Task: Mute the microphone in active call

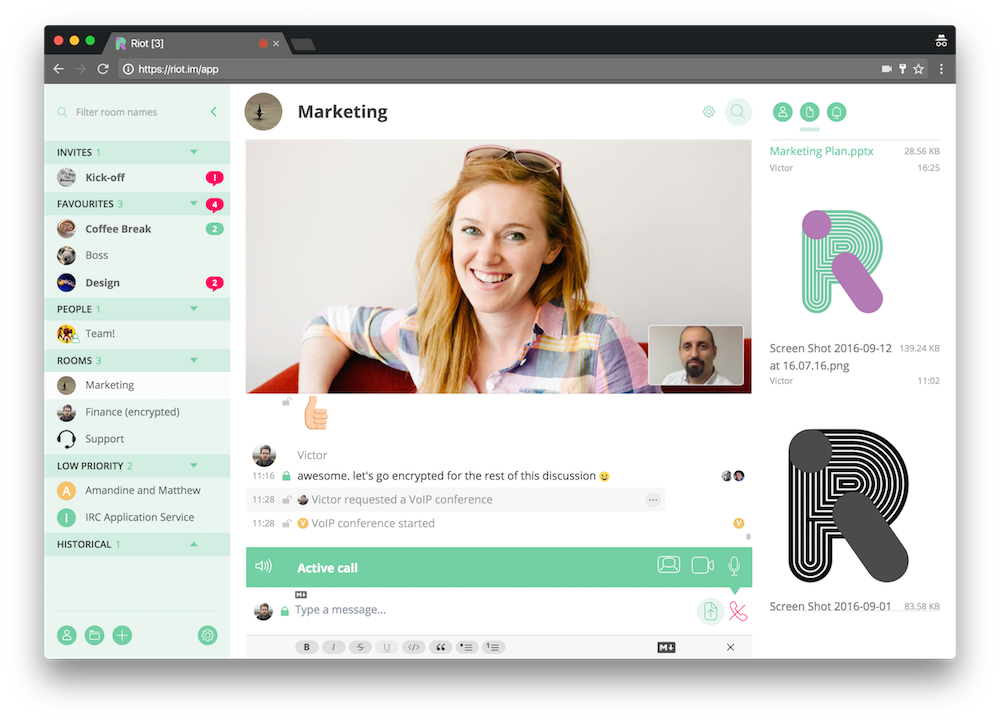Action: (734, 567)
